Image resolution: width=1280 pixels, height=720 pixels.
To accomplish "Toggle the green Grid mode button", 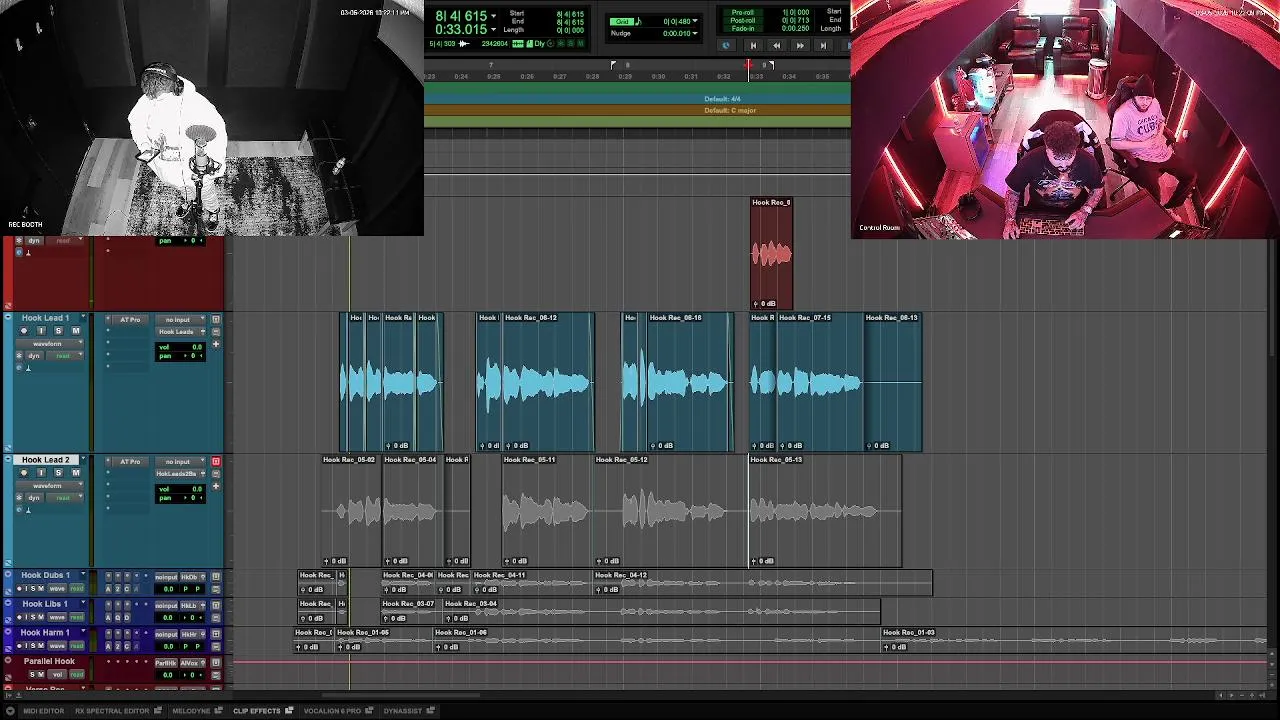I will tap(622, 21).
